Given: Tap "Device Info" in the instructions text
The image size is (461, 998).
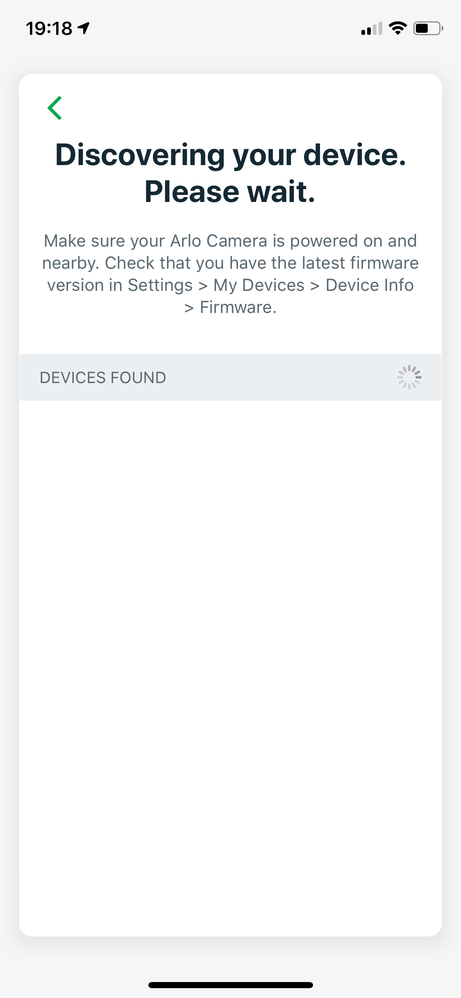Looking at the screenshot, I should coord(369,285).
